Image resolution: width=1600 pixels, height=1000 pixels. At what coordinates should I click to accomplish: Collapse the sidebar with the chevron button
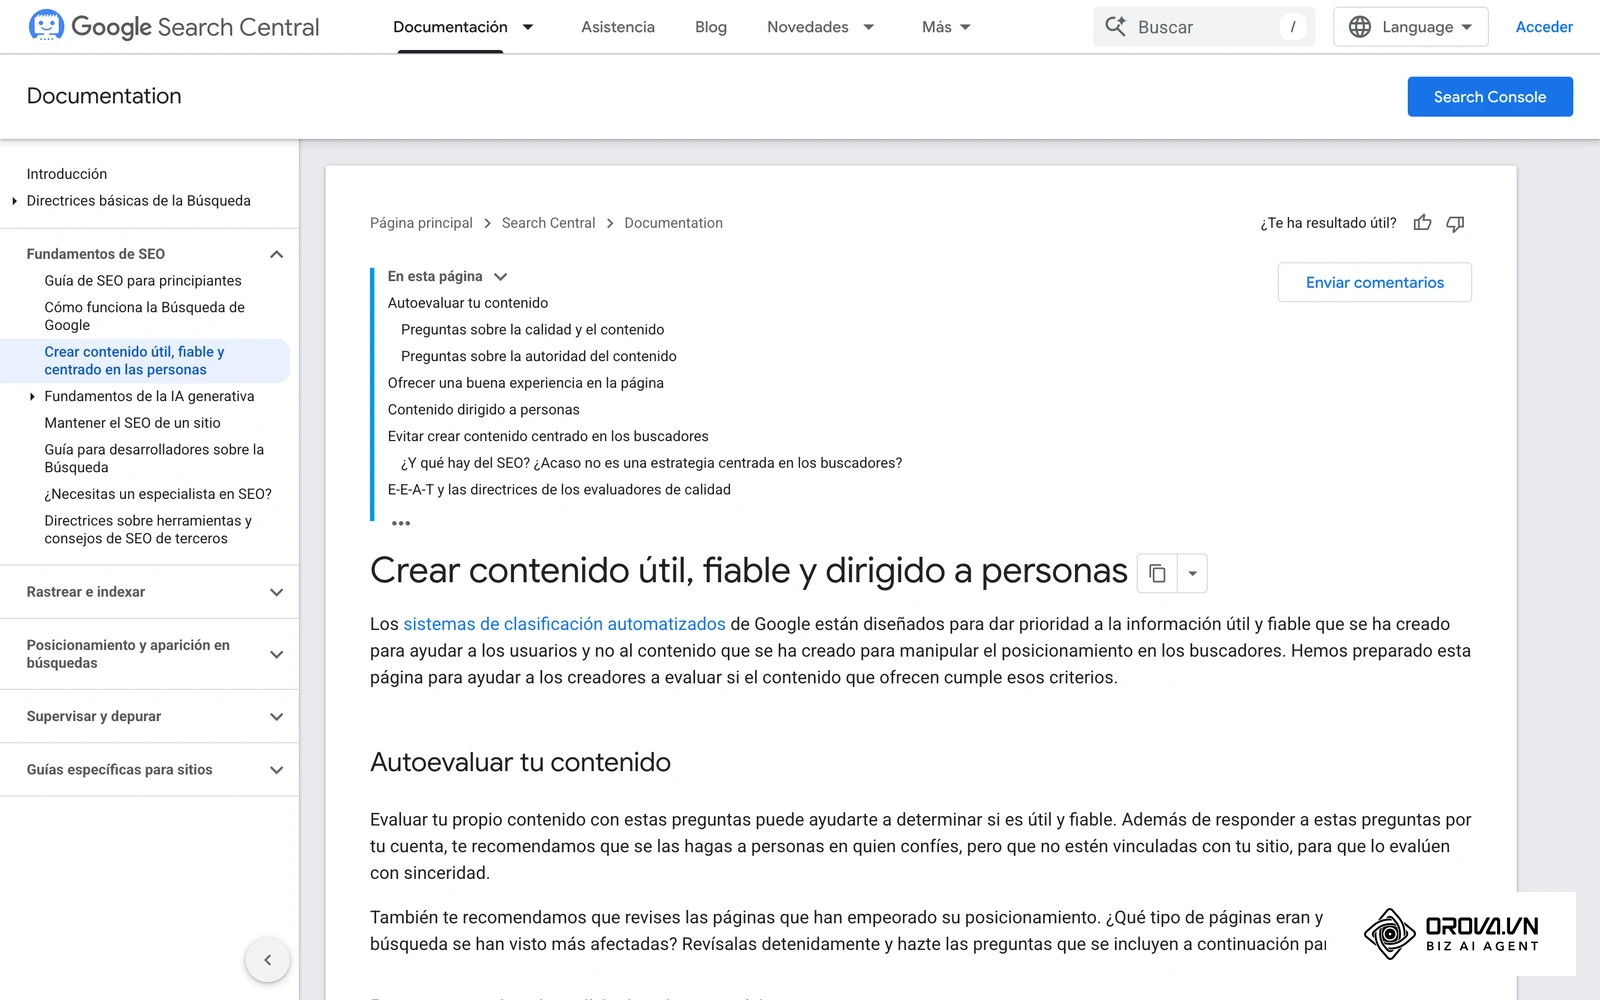point(267,960)
